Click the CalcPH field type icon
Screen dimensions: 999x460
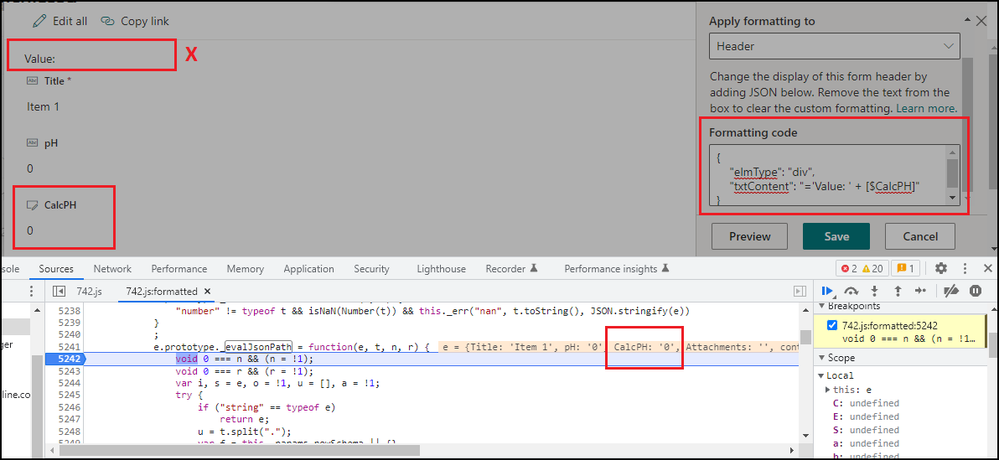click(x=32, y=205)
